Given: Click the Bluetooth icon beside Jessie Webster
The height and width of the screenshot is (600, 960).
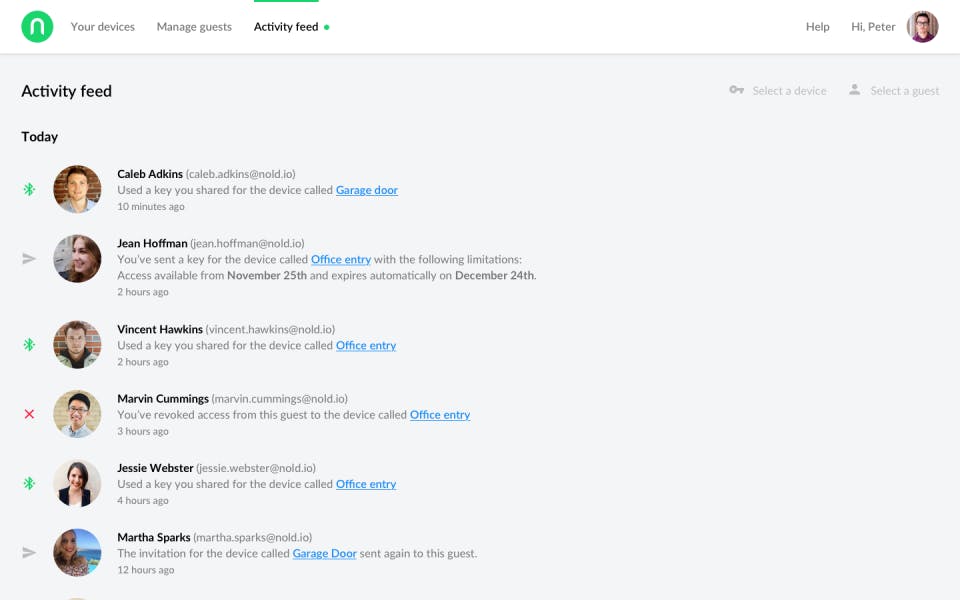Looking at the screenshot, I should click(x=29, y=484).
